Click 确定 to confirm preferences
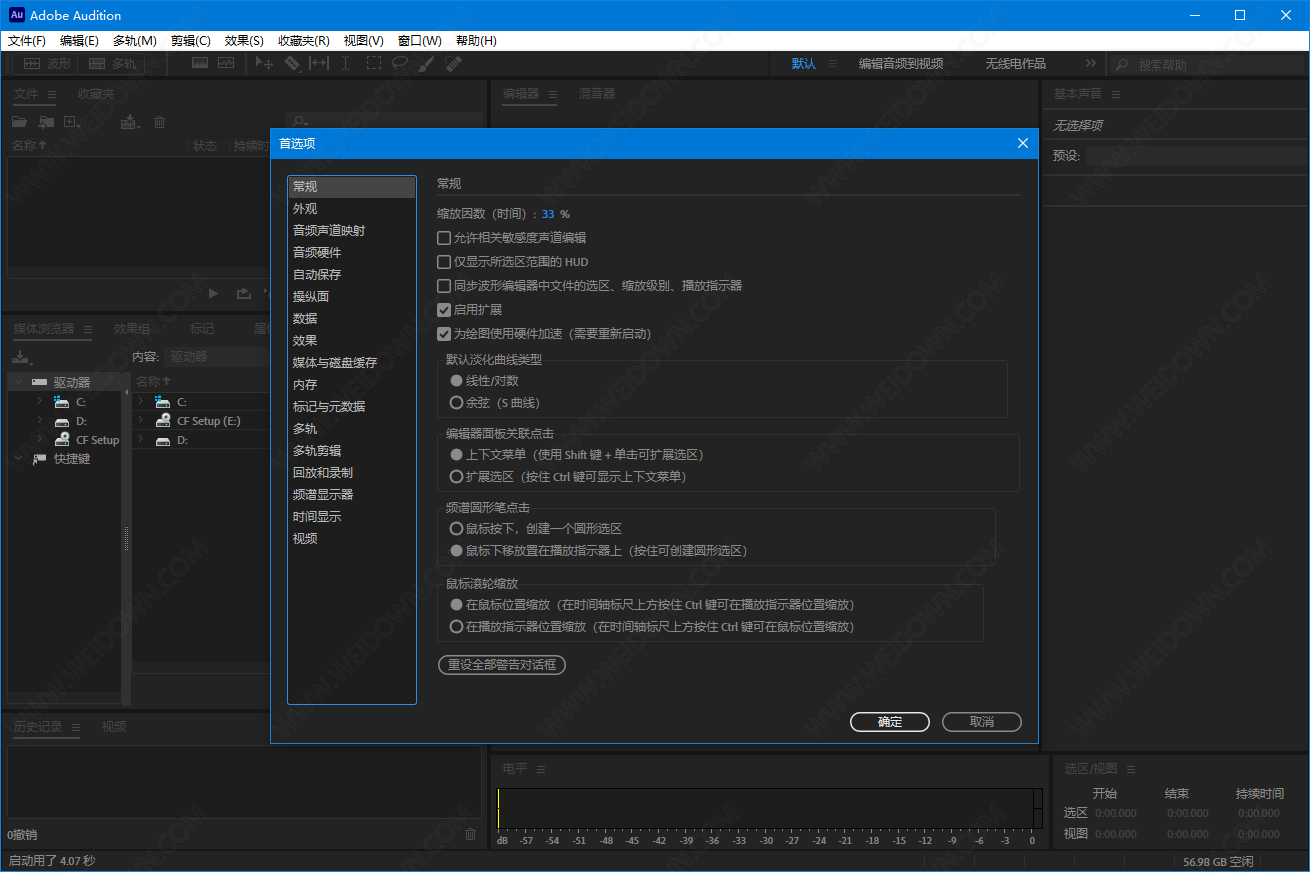1310x872 pixels. click(890, 722)
